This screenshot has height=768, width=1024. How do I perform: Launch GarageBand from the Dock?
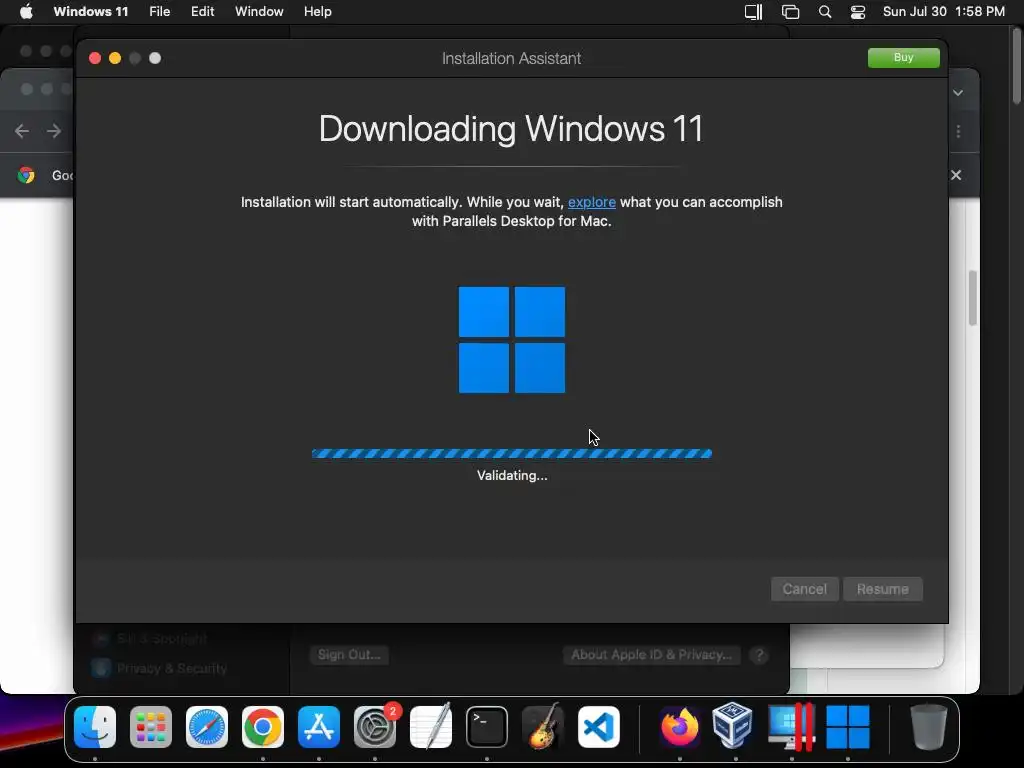tap(543, 727)
